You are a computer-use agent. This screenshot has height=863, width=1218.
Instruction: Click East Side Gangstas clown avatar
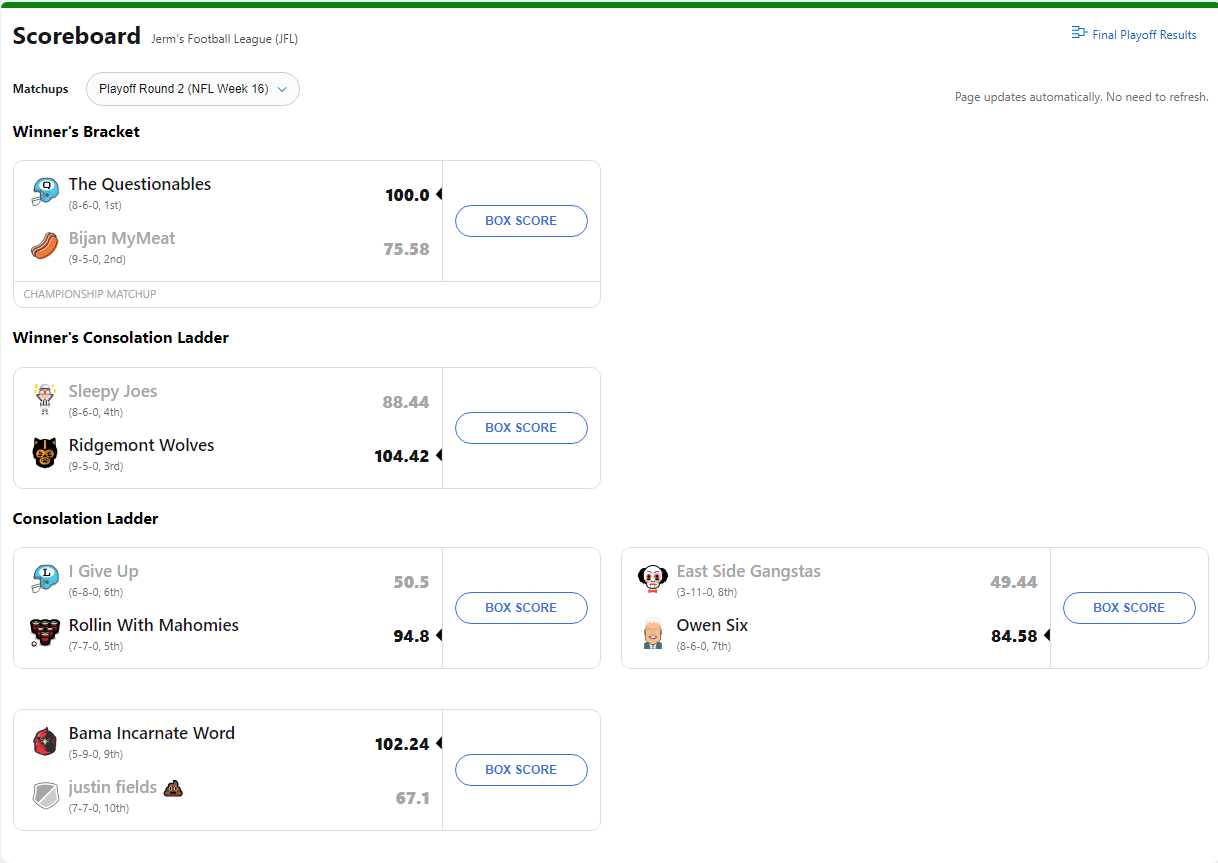tap(652, 579)
